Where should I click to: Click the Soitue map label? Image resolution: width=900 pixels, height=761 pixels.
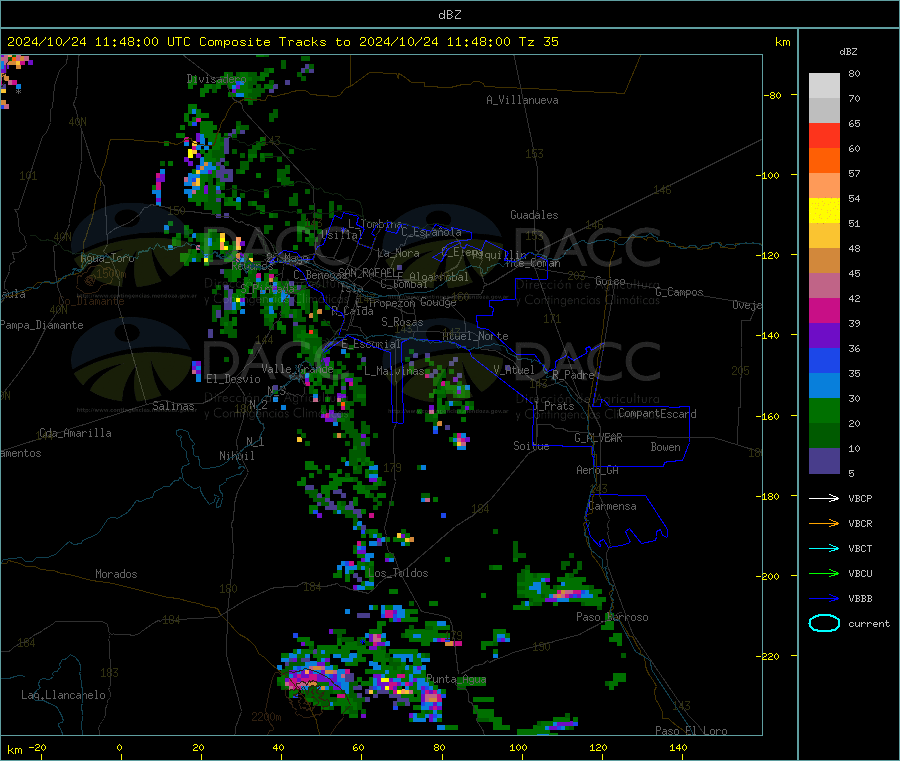click(x=531, y=446)
